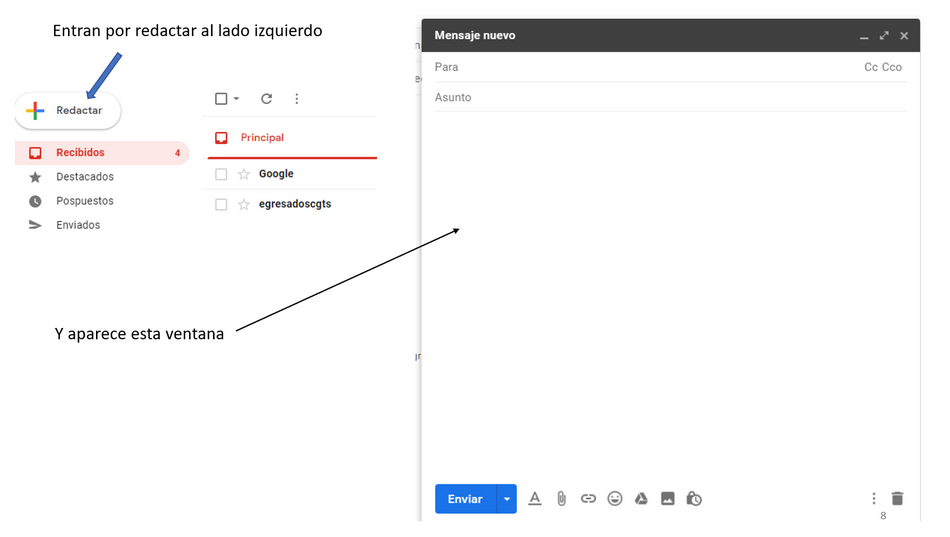Image resolution: width=950 pixels, height=537 pixels.
Task: Refresh the inbox list
Action: pyautogui.click(x=266, y=99)
